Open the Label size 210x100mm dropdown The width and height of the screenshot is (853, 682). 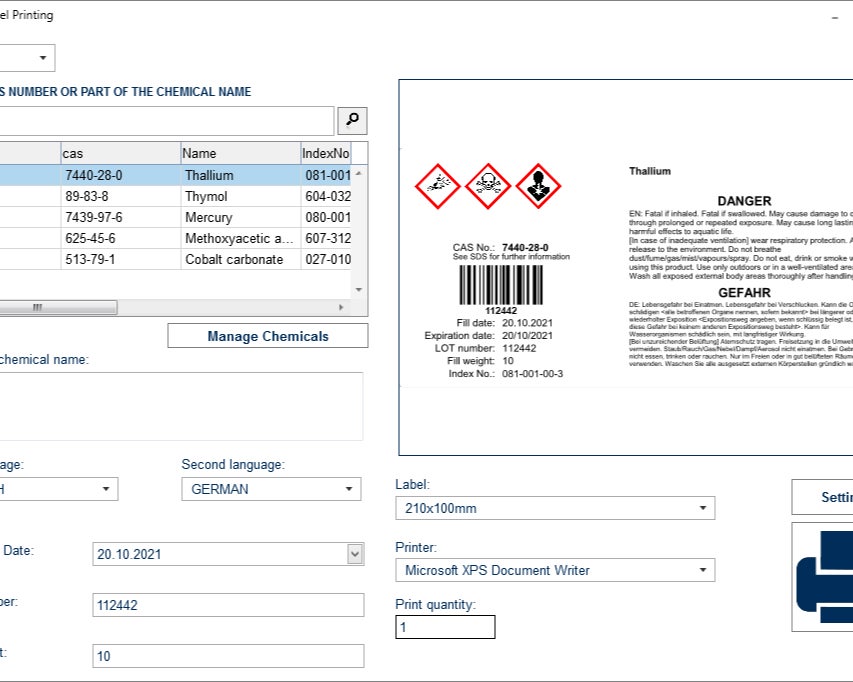(x=704, y=508)
